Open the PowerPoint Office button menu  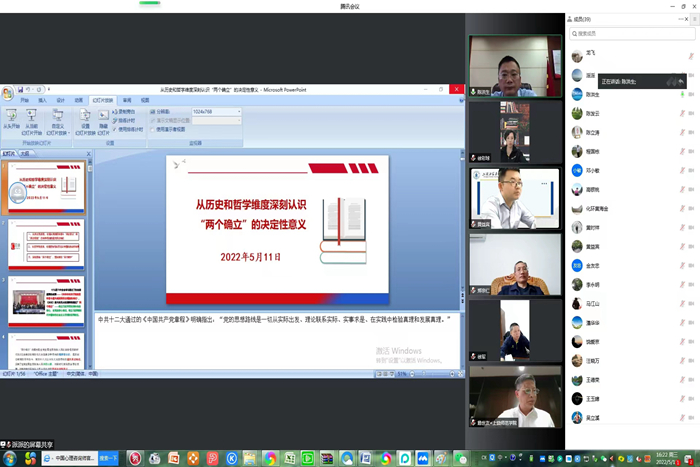[x=8, y=93]
